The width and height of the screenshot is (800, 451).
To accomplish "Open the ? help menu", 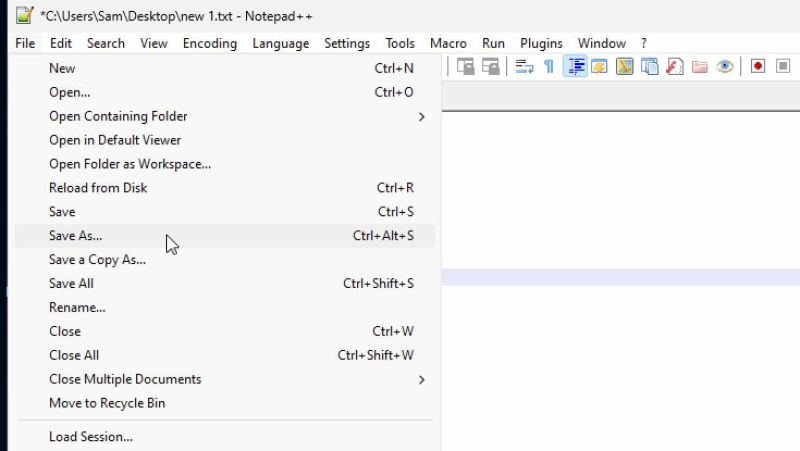I will point(644,43).
